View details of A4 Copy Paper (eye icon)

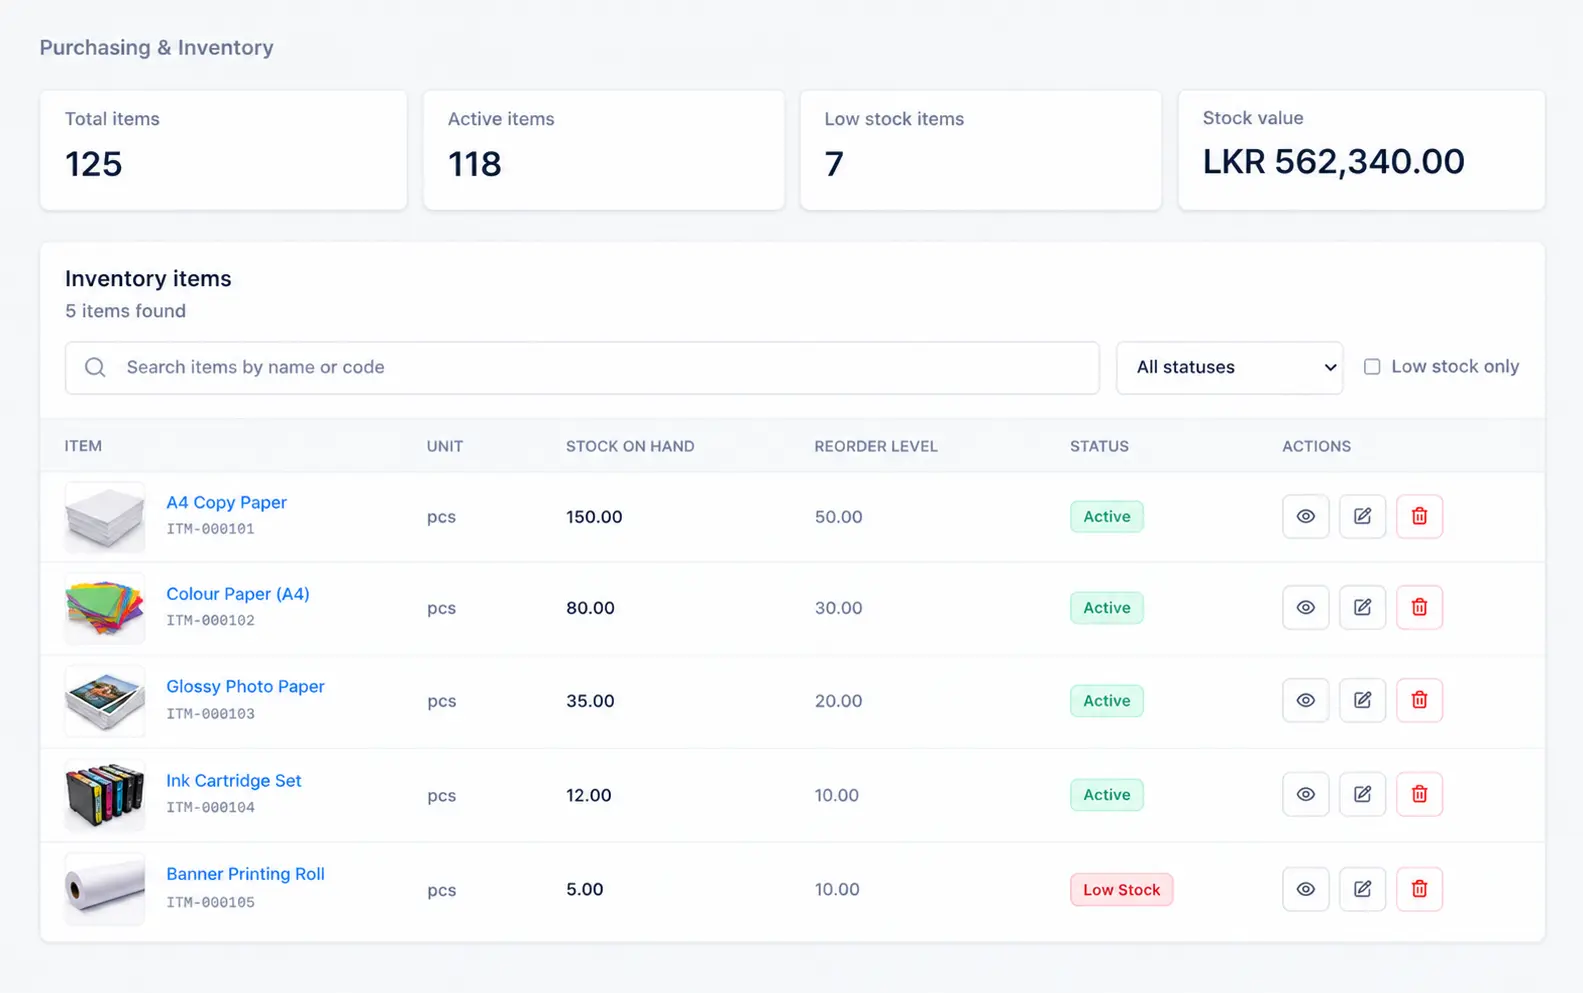point(1305,516)
